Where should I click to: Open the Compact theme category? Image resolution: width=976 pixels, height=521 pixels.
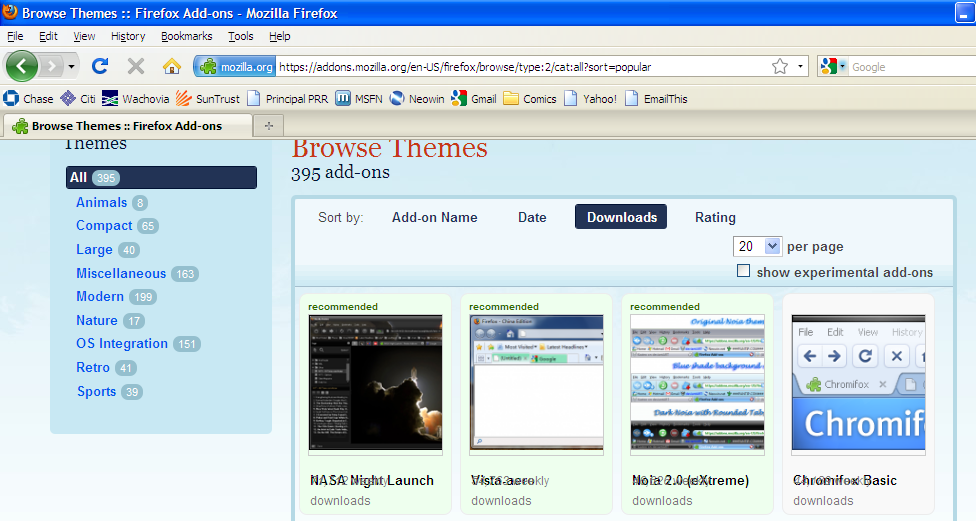[x=104, y=225]
